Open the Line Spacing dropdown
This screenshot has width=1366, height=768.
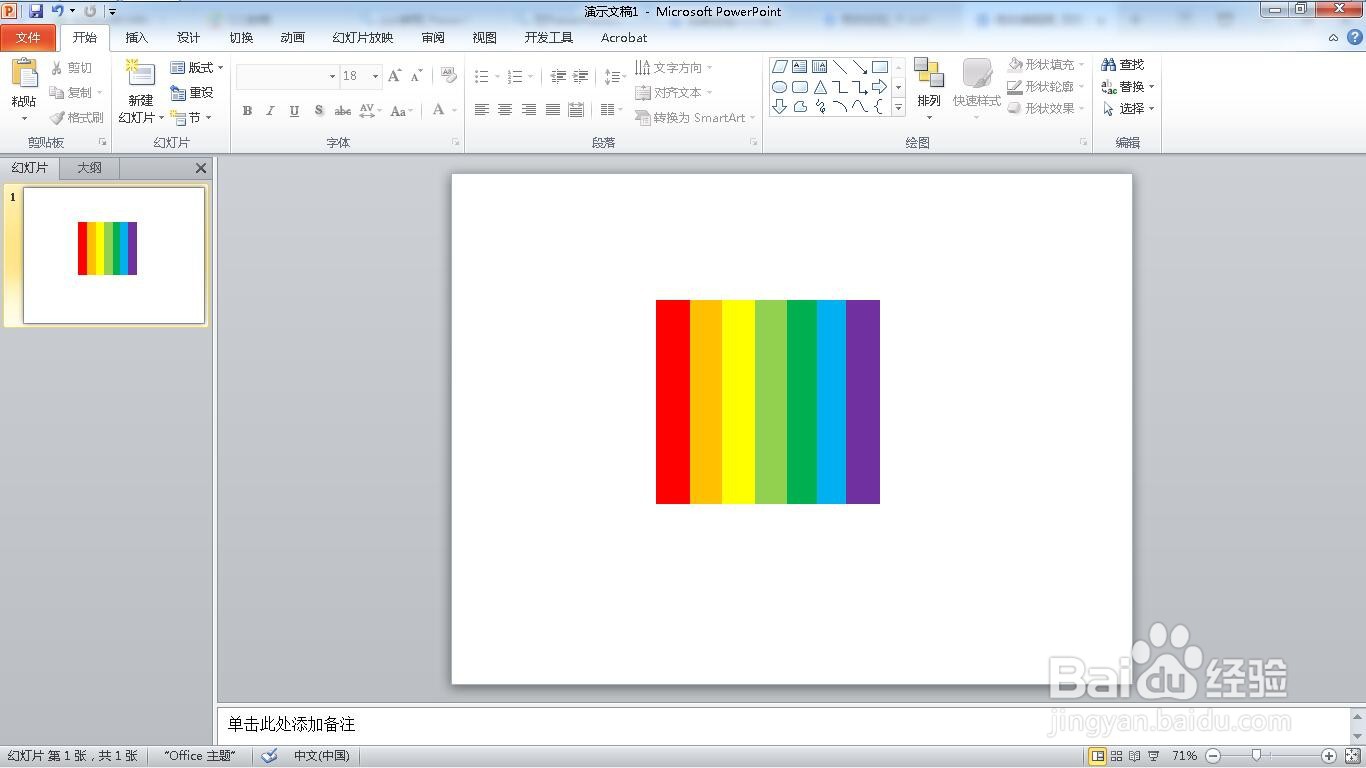click(x=614, y=76)
